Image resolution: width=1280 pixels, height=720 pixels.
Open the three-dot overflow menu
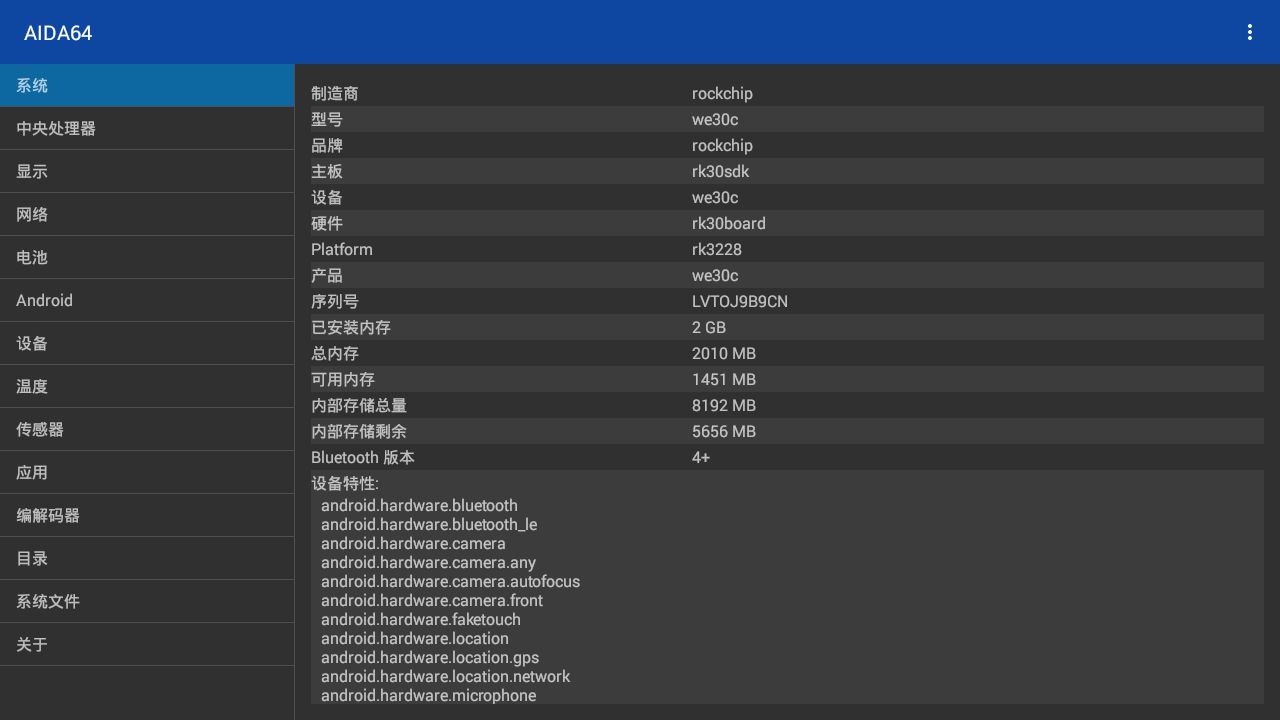click(1249, 32)
